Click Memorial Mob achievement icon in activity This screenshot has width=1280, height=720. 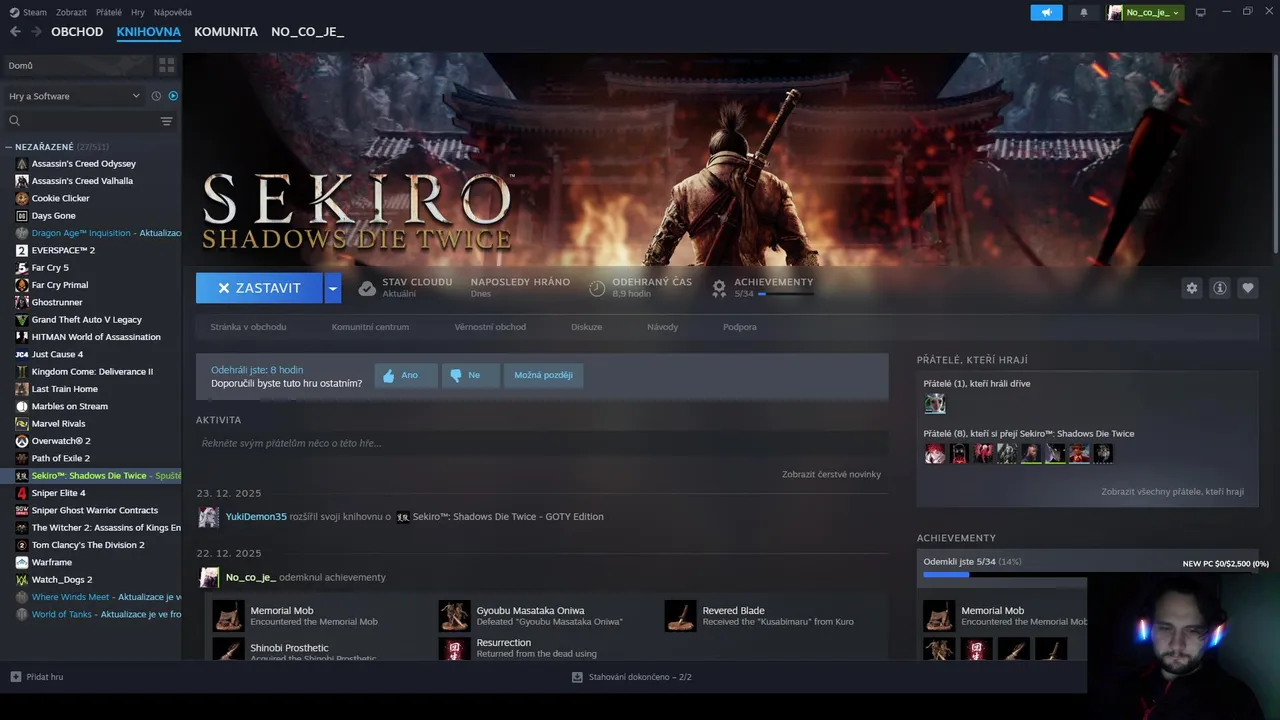[x=229, y=616]
